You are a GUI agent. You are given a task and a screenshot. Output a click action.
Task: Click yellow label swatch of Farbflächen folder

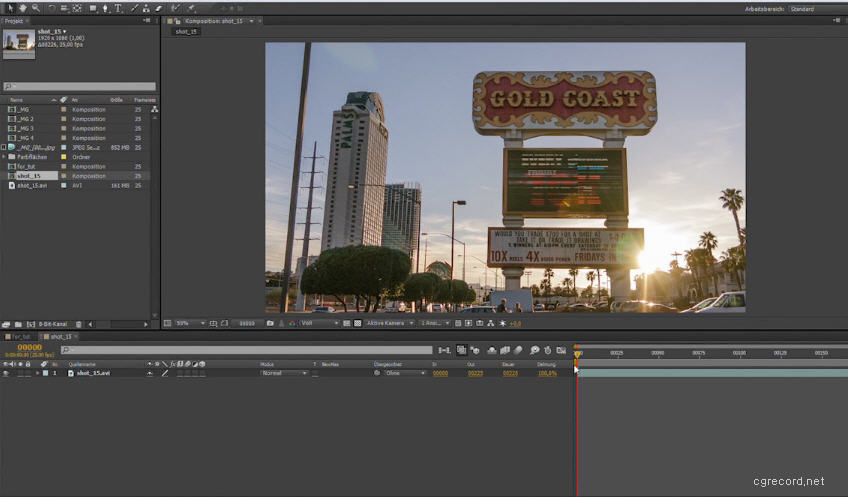point(63,157)
